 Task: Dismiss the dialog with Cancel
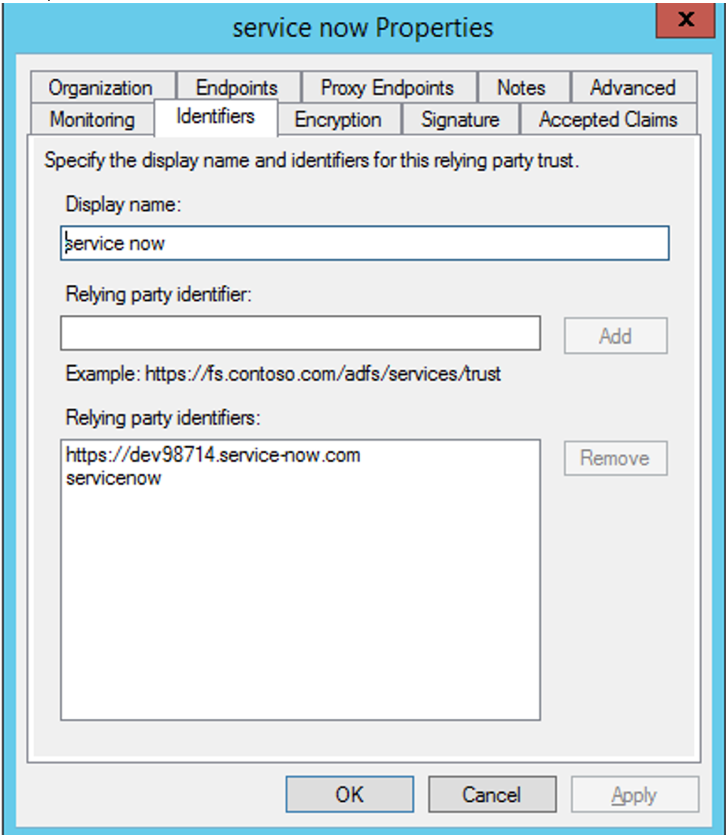coord(492,794)
